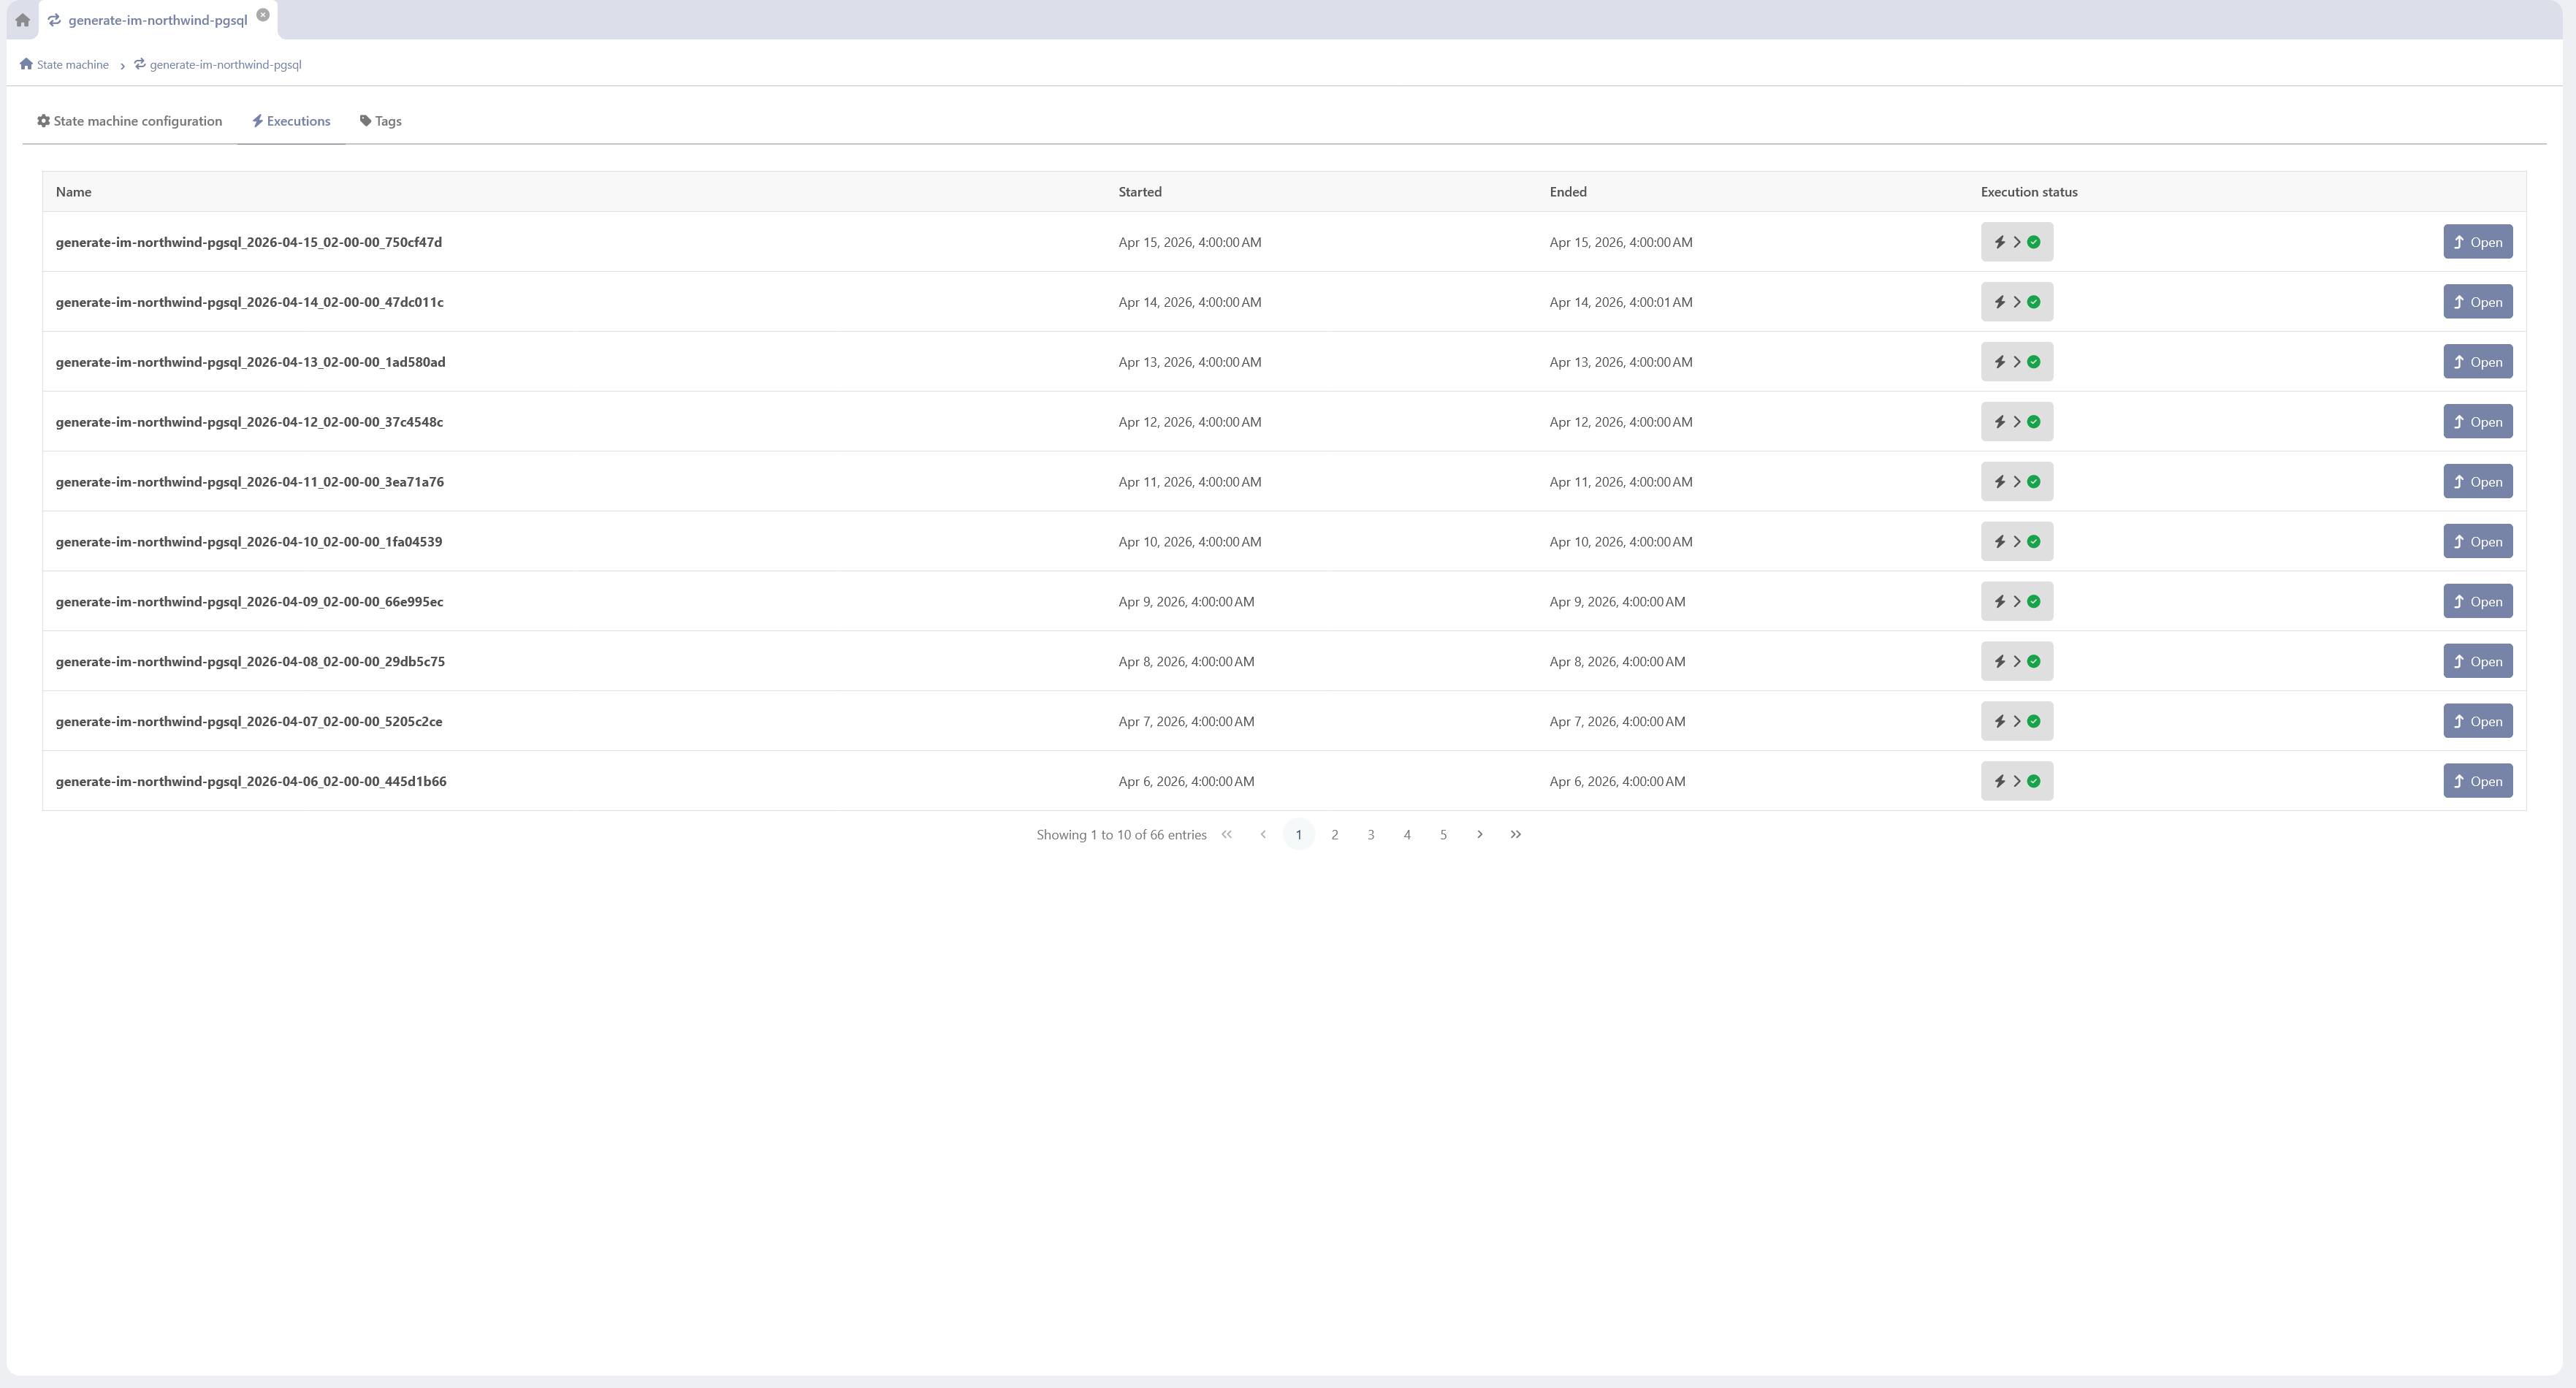The width and height of the screenshot is (2576, 1388).
Task: Select execution name ending 37c4548c
Action: tap(250, 422)
